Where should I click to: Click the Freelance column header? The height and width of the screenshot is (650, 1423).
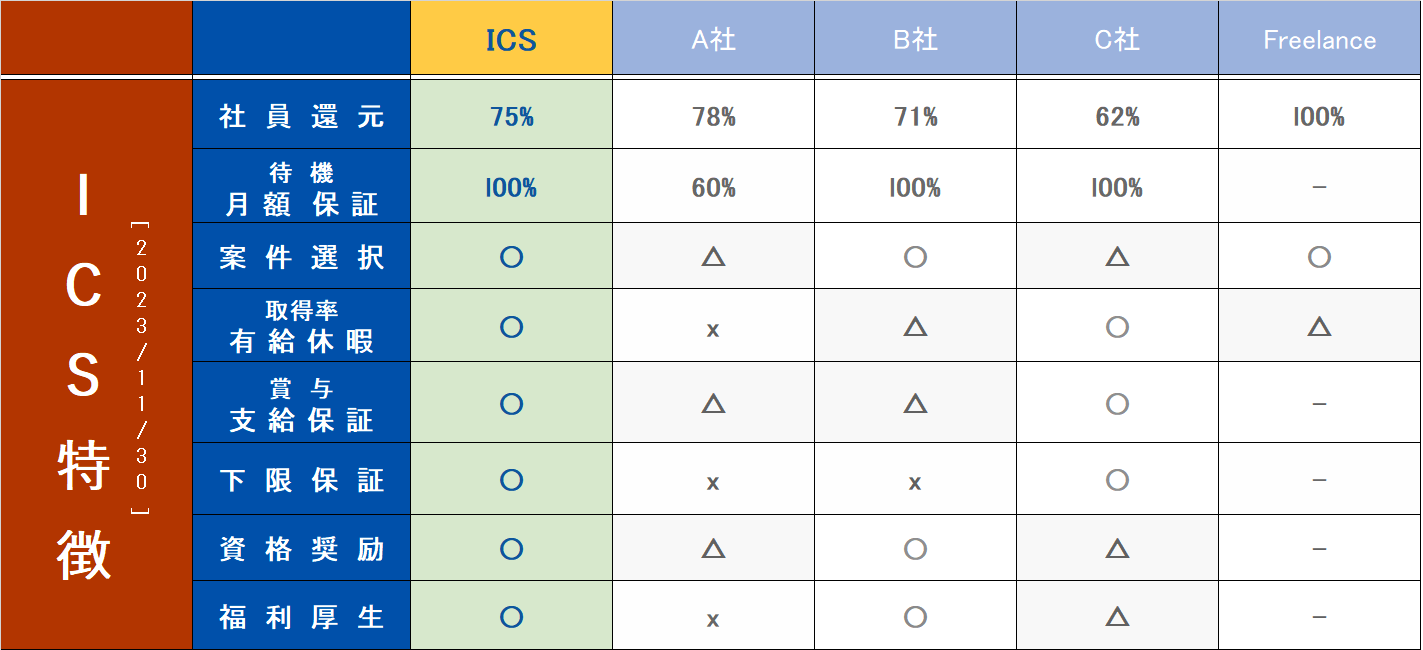tap(1319, 40)
